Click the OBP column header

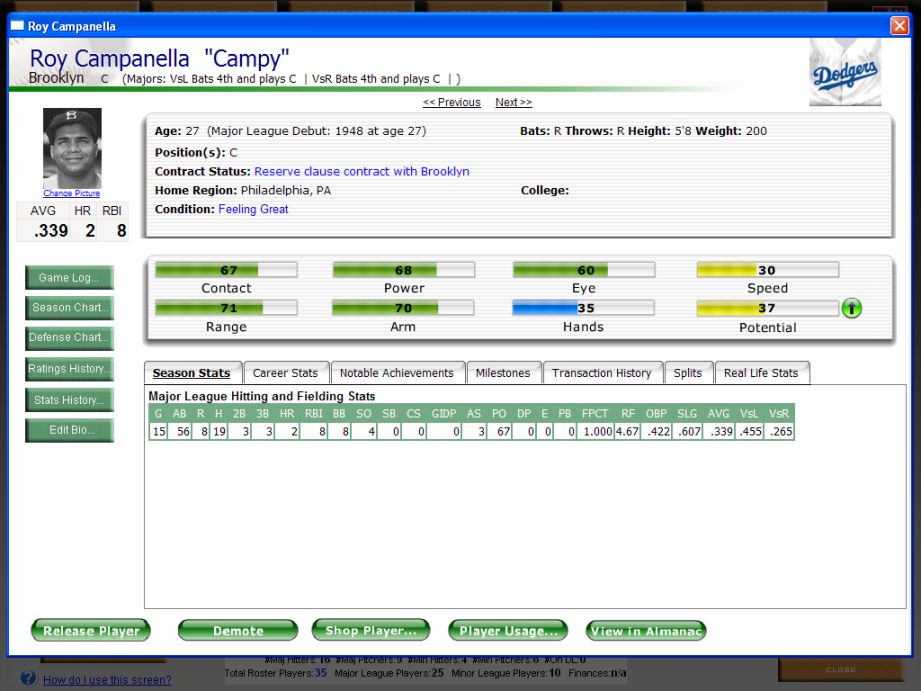click(656, 414)
